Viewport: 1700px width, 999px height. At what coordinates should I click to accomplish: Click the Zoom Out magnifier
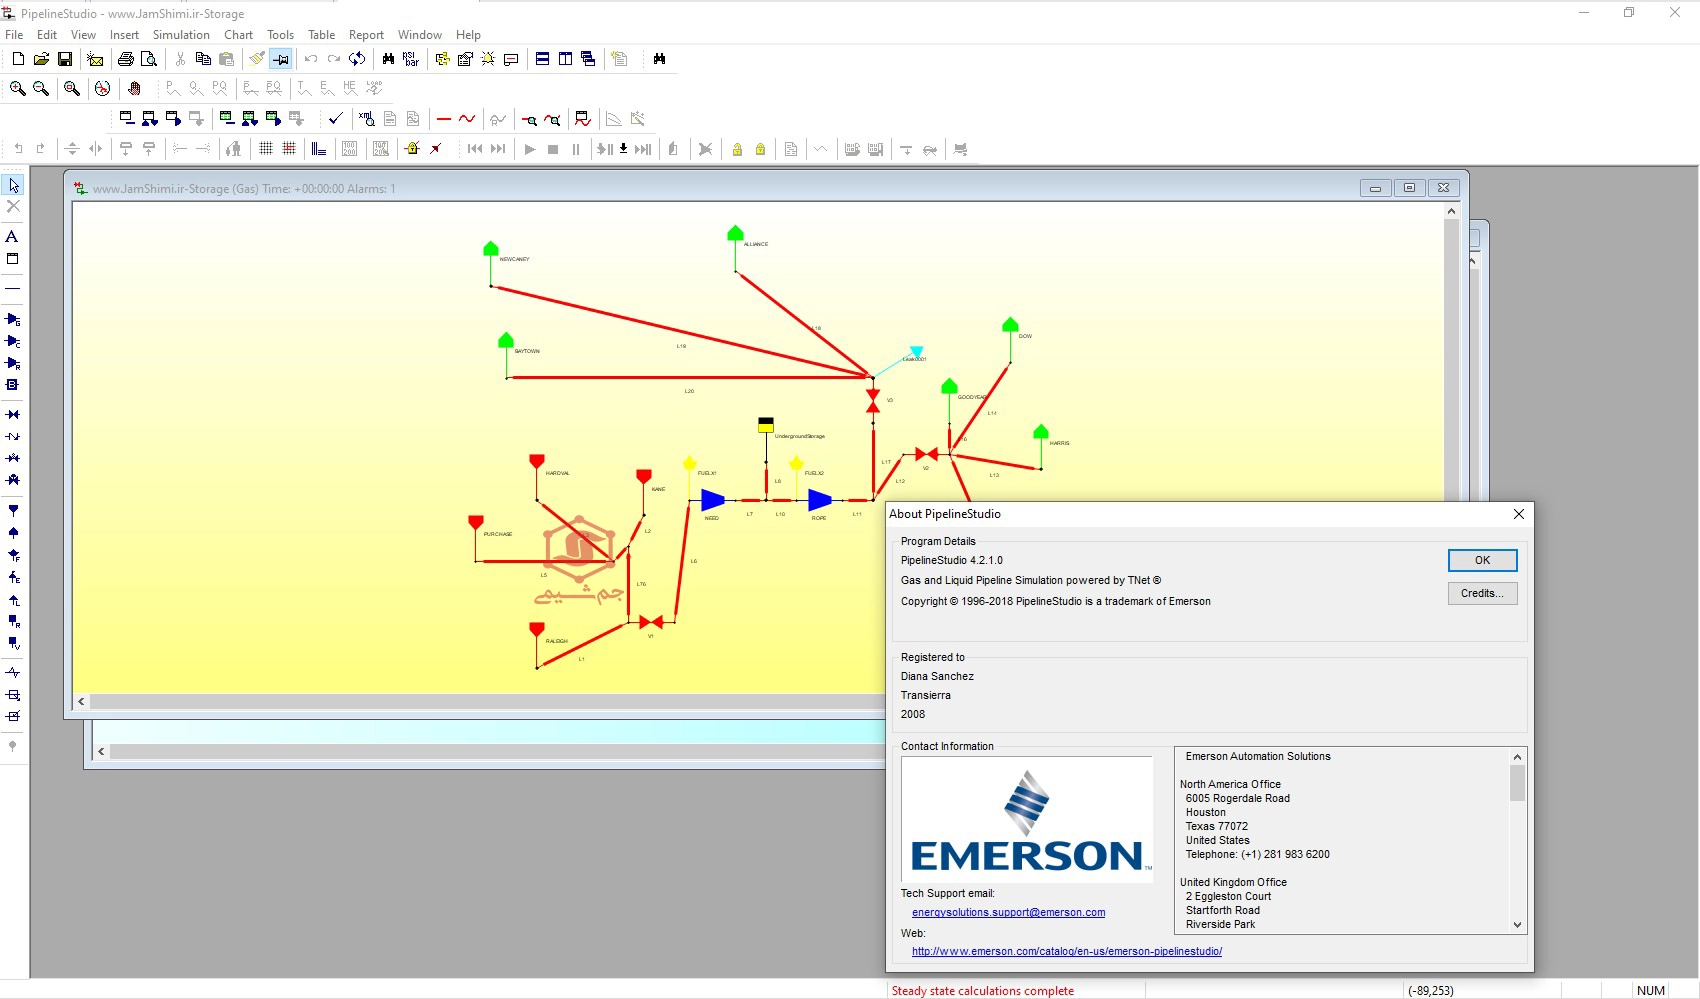[x=41, y=89]
